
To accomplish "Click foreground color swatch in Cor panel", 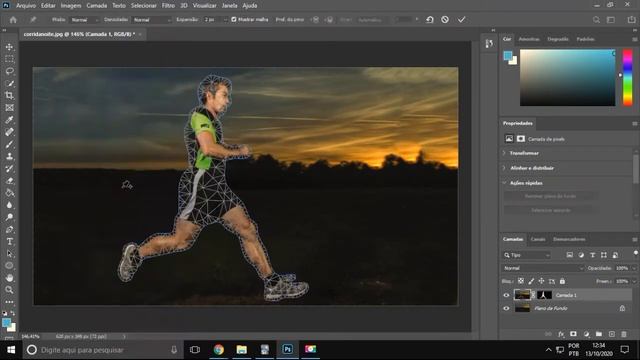I will click(508, 56).
